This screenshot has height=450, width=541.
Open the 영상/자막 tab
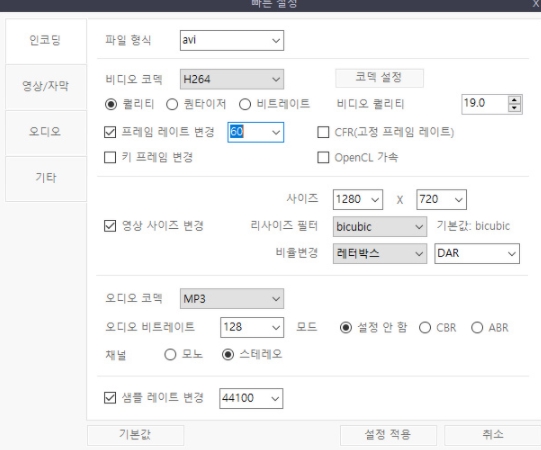coord(46,86)
